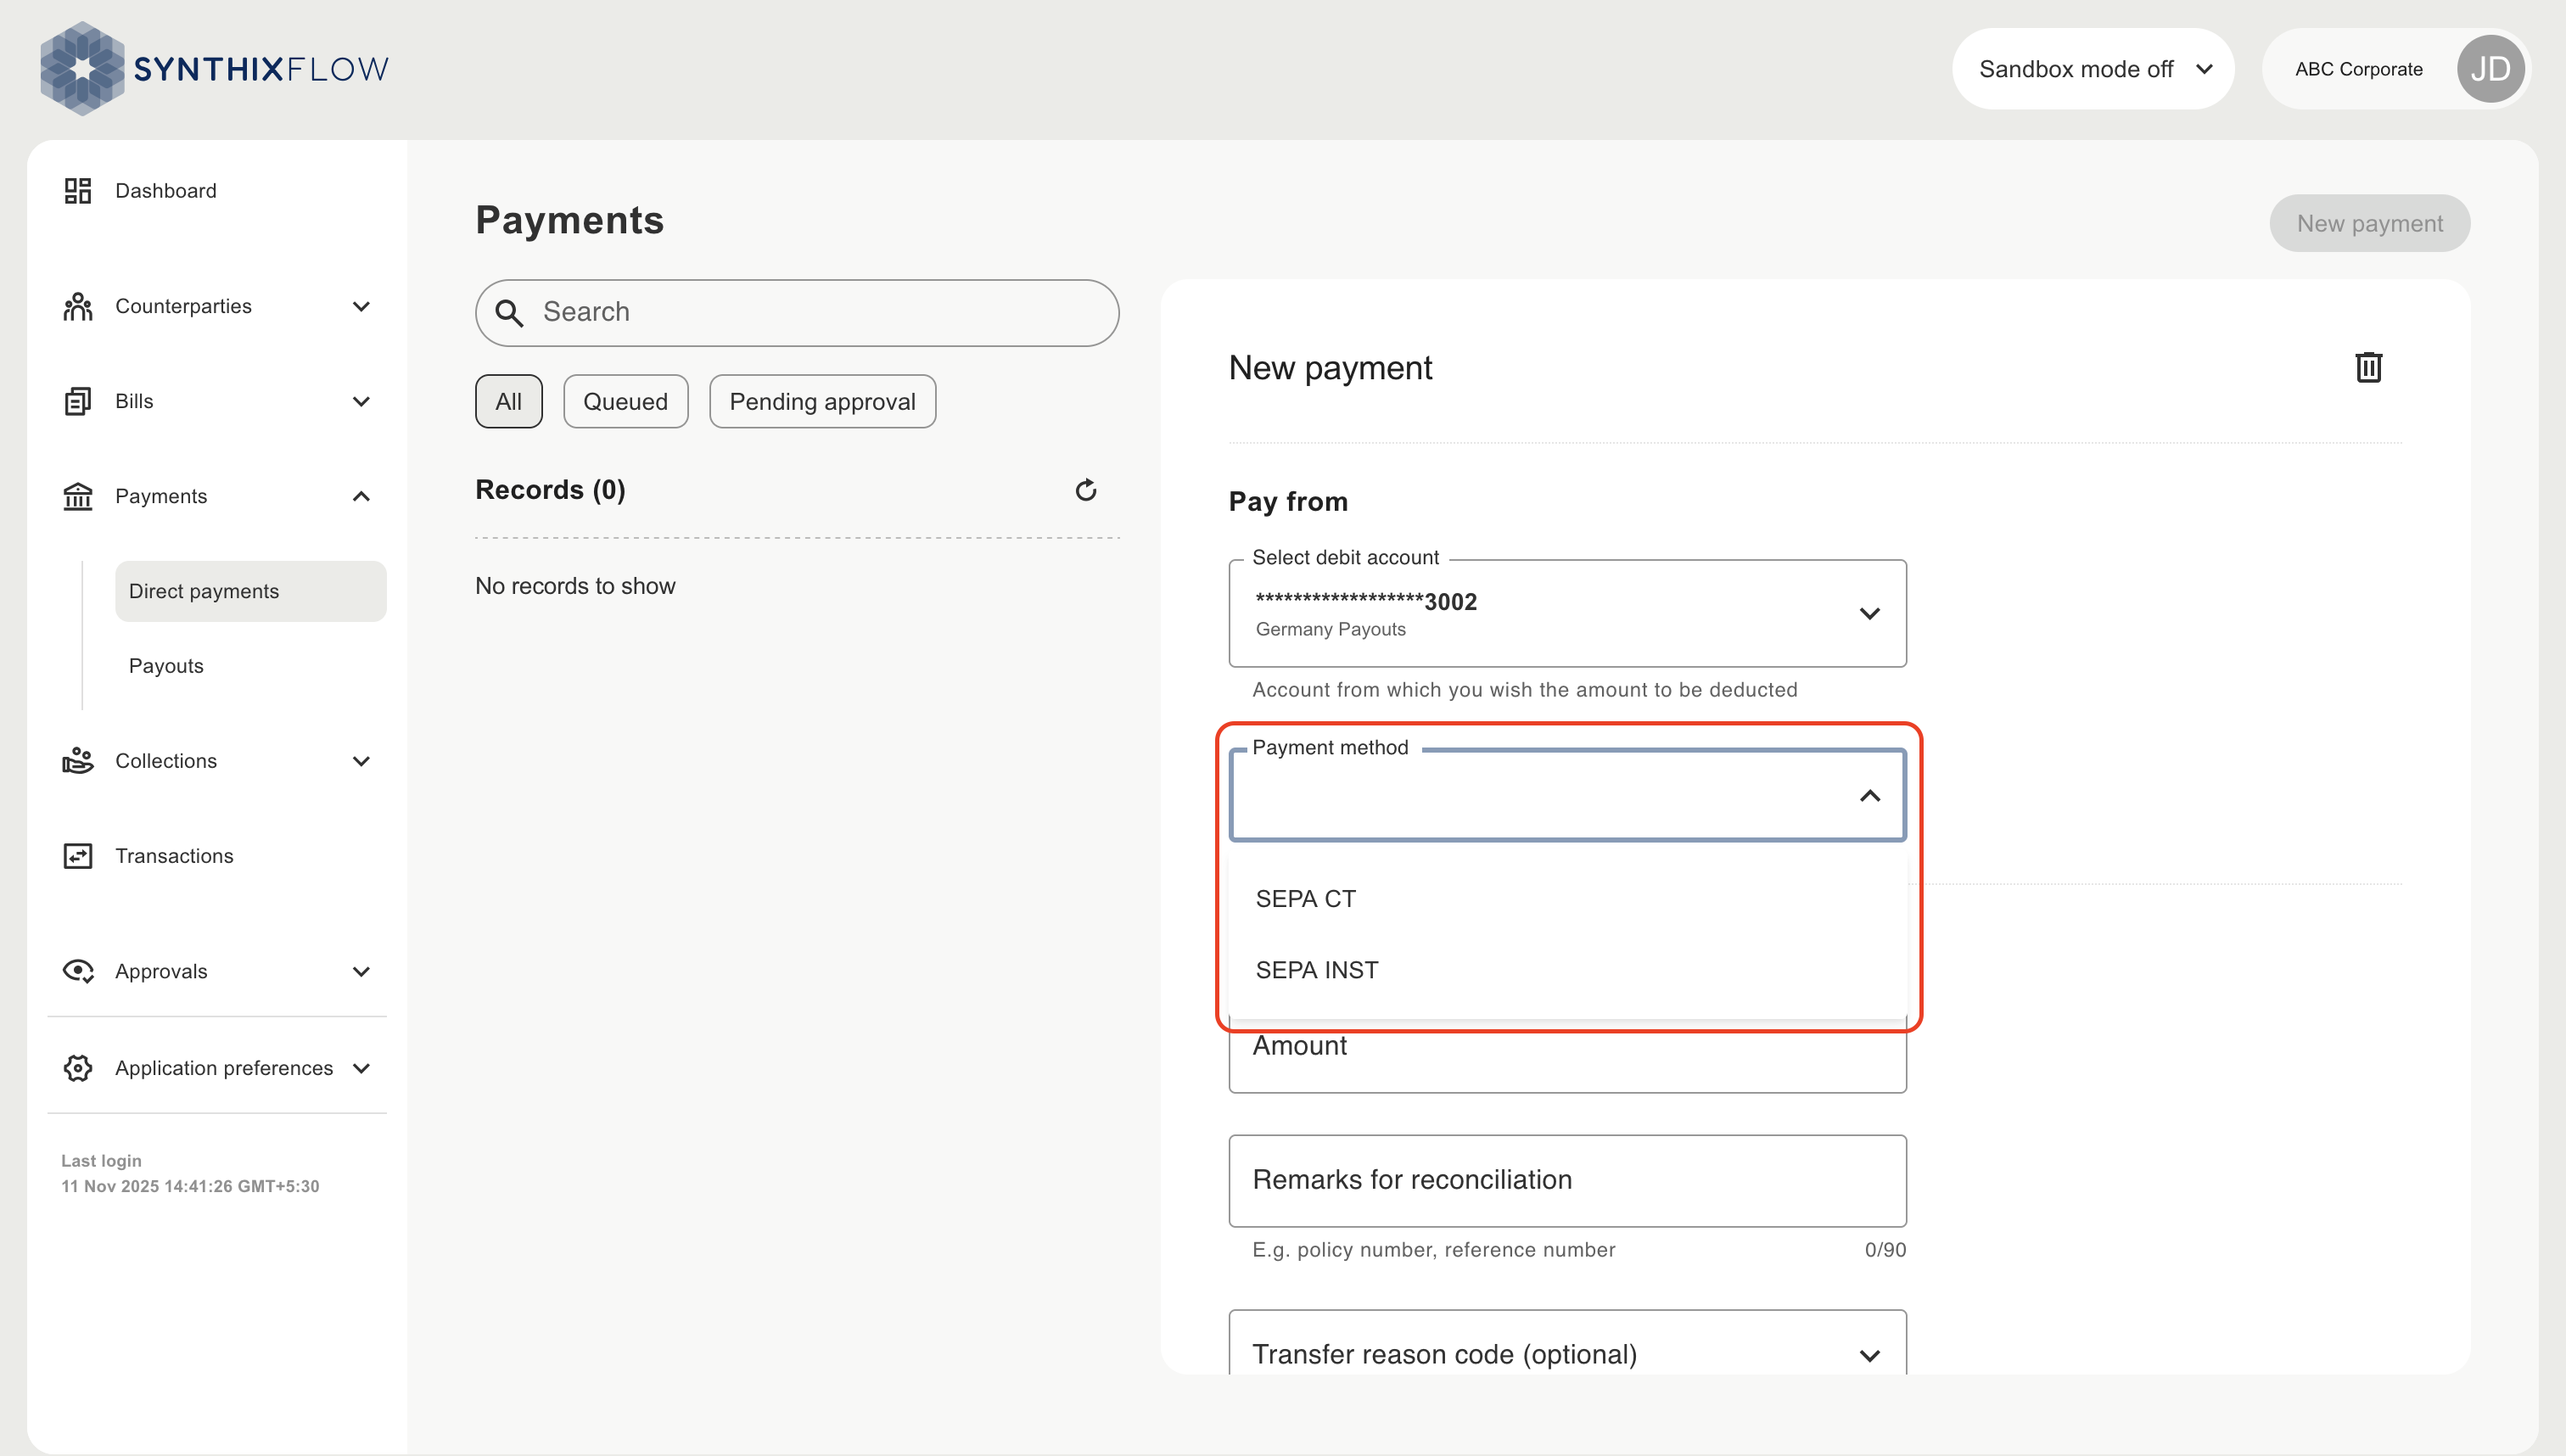The width and height of the screenshot is (2566, 1456).
Task: Click Remarks for reconciliation field
Action: pyautogui.click(x=1567, y=1181)
